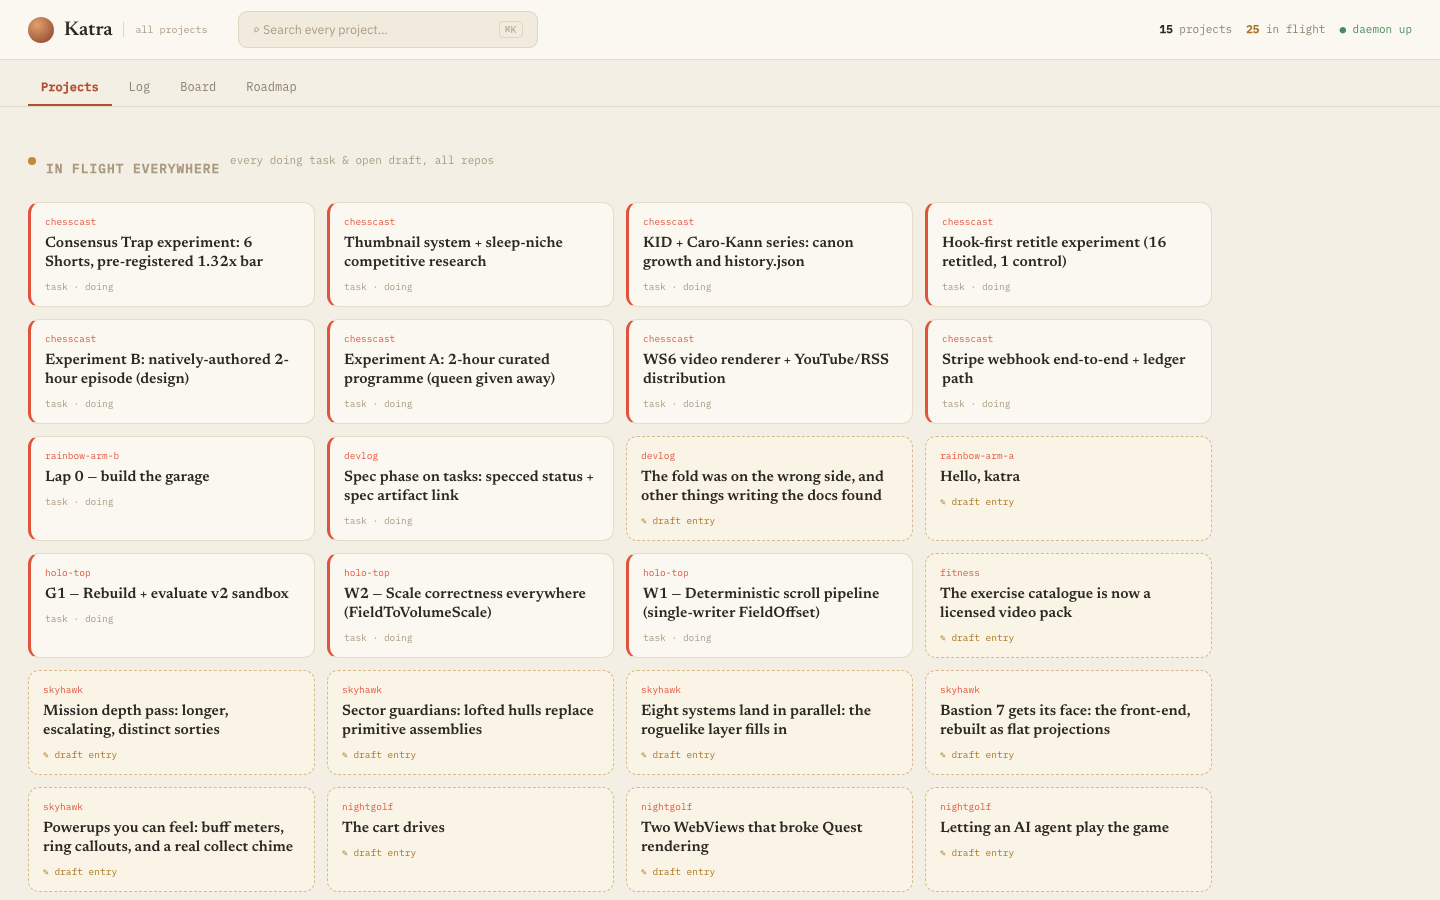The height and width of the screenshot is (900, 1440).
Task: Click pencil draft icon on Powerups card
Action: [x=46, y=872]
